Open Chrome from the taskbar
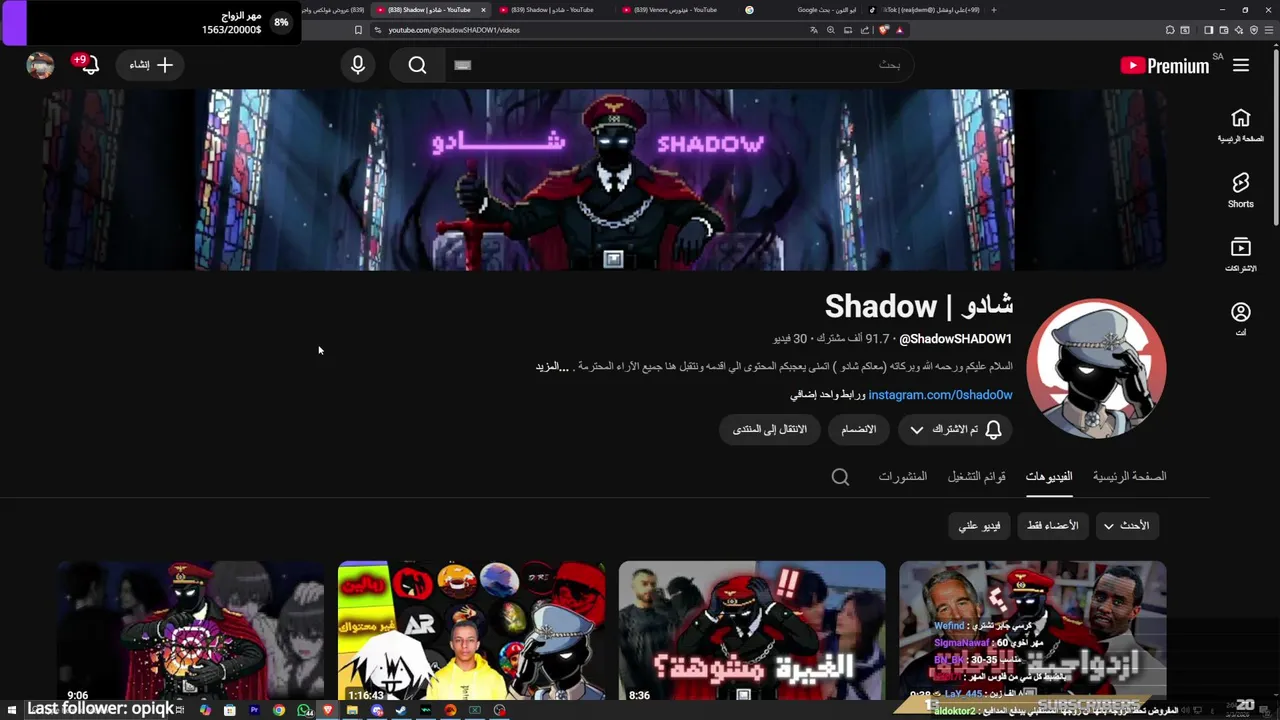The width and height of the screenshot is (1280, 720). tap(279, 710)
